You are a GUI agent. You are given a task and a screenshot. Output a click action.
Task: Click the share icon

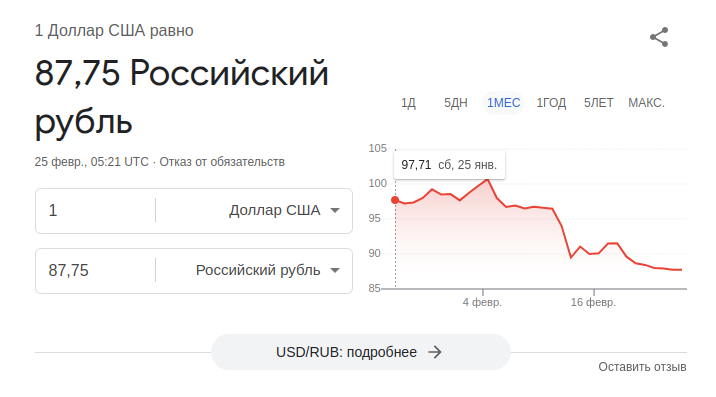[x=659, y=37]
